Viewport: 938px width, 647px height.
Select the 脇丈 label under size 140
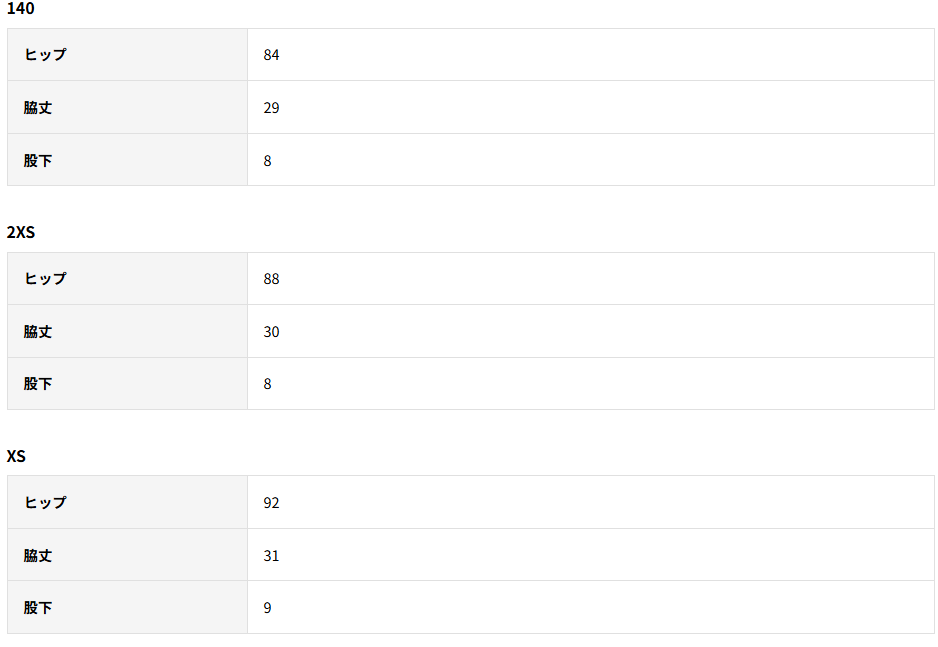[38, 108]
